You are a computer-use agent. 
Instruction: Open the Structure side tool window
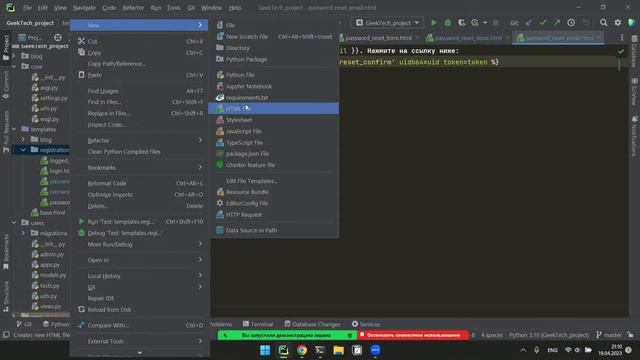(6, 296)
